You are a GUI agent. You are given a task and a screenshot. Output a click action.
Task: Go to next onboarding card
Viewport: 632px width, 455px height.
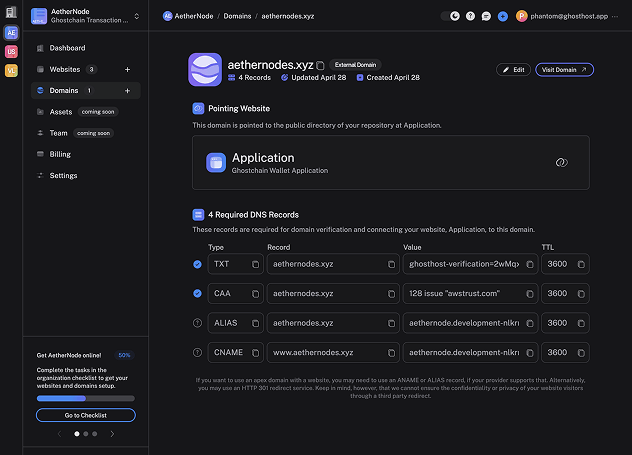[112, 434]
